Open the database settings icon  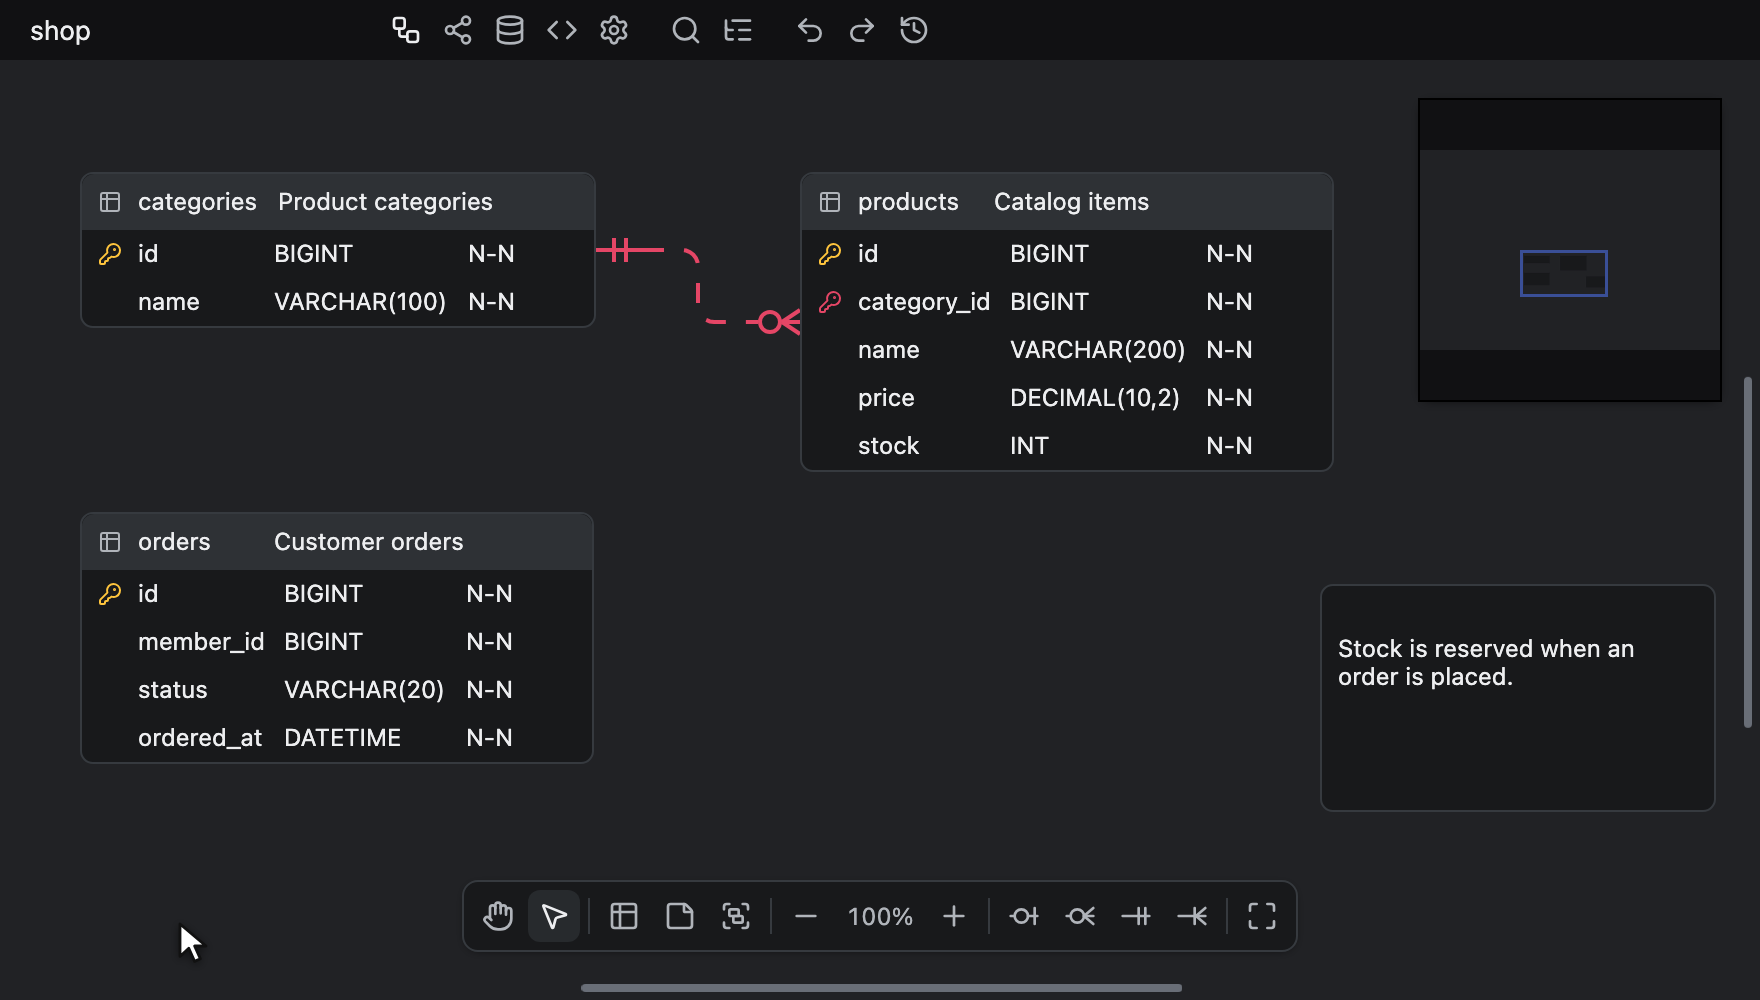510,30
